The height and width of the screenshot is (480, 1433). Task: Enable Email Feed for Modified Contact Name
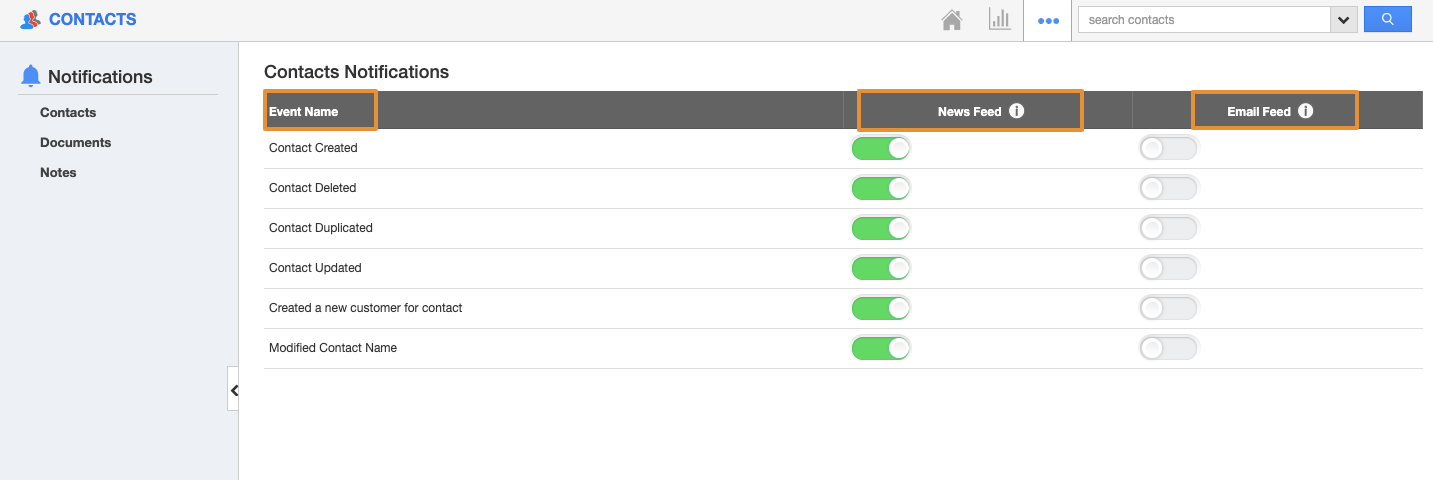pos(1168,348)
